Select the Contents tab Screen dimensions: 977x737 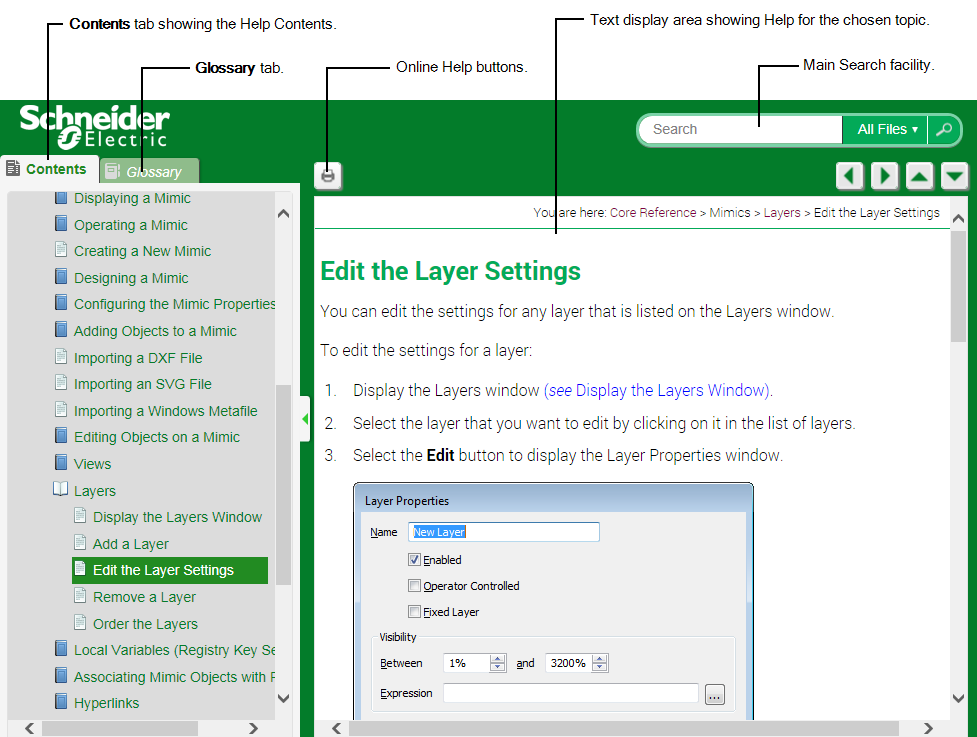50,169
